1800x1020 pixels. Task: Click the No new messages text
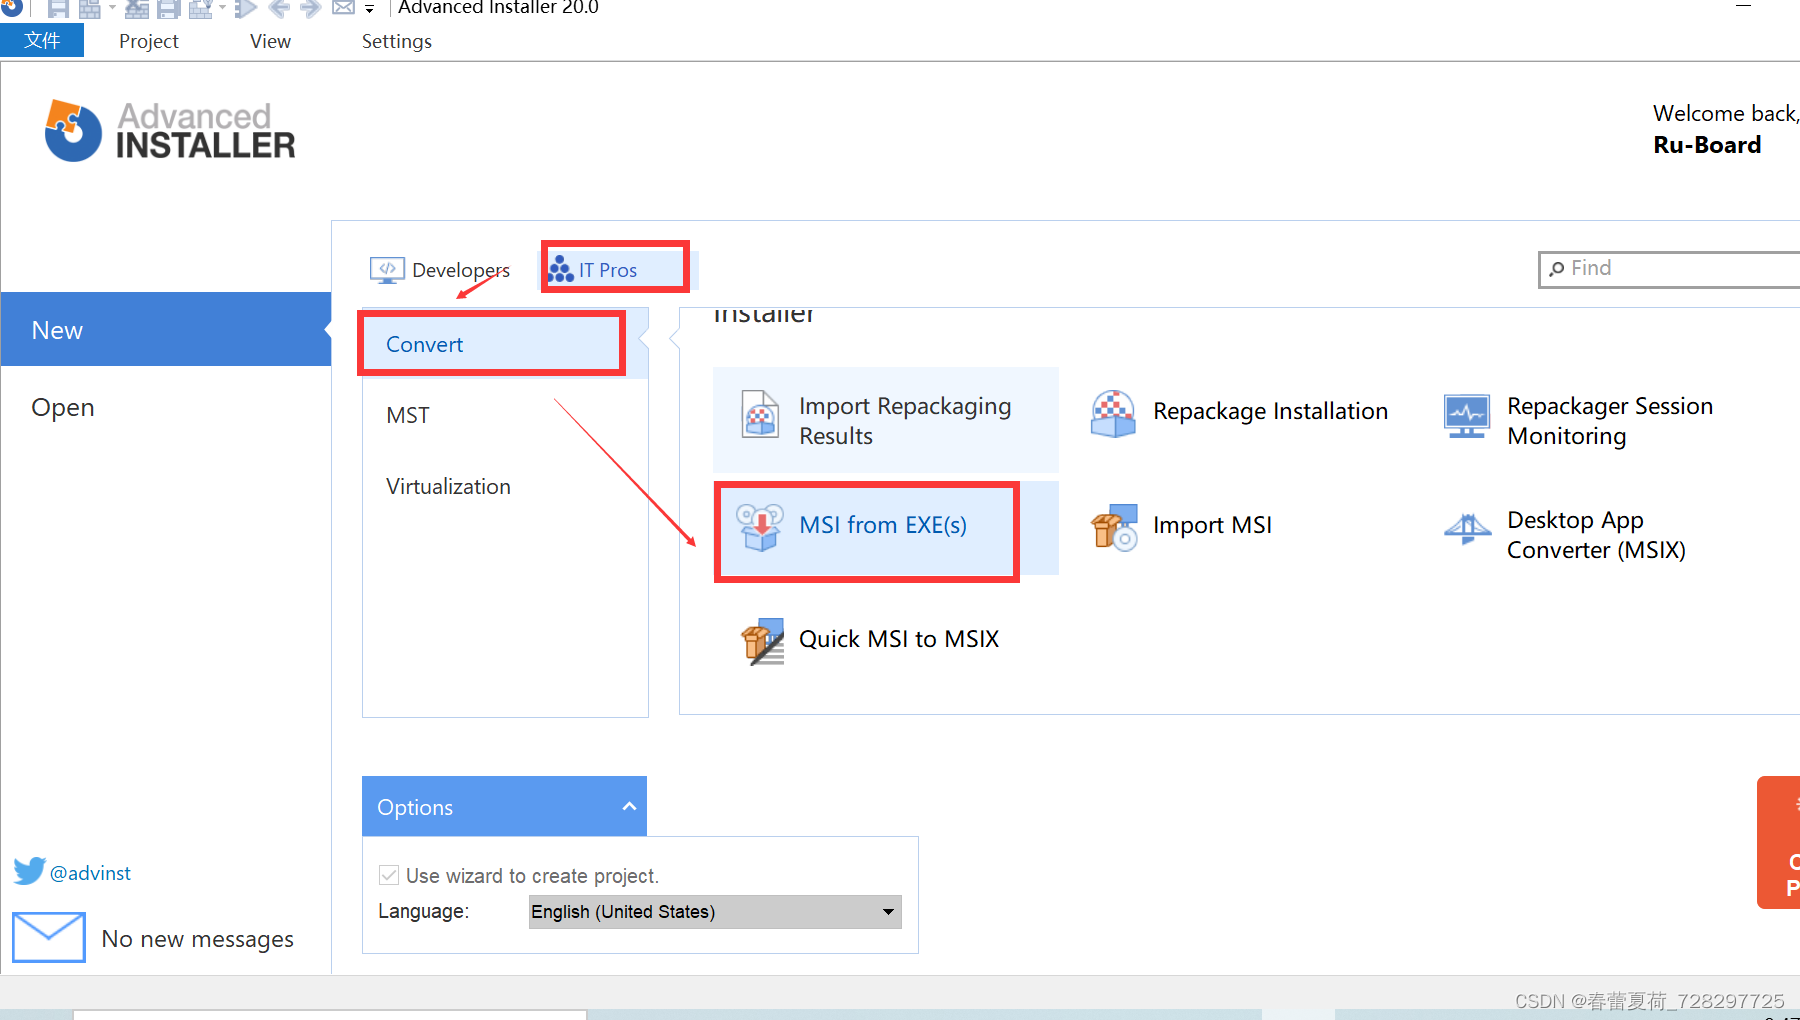pyautogui.click(x=197, y=939)
